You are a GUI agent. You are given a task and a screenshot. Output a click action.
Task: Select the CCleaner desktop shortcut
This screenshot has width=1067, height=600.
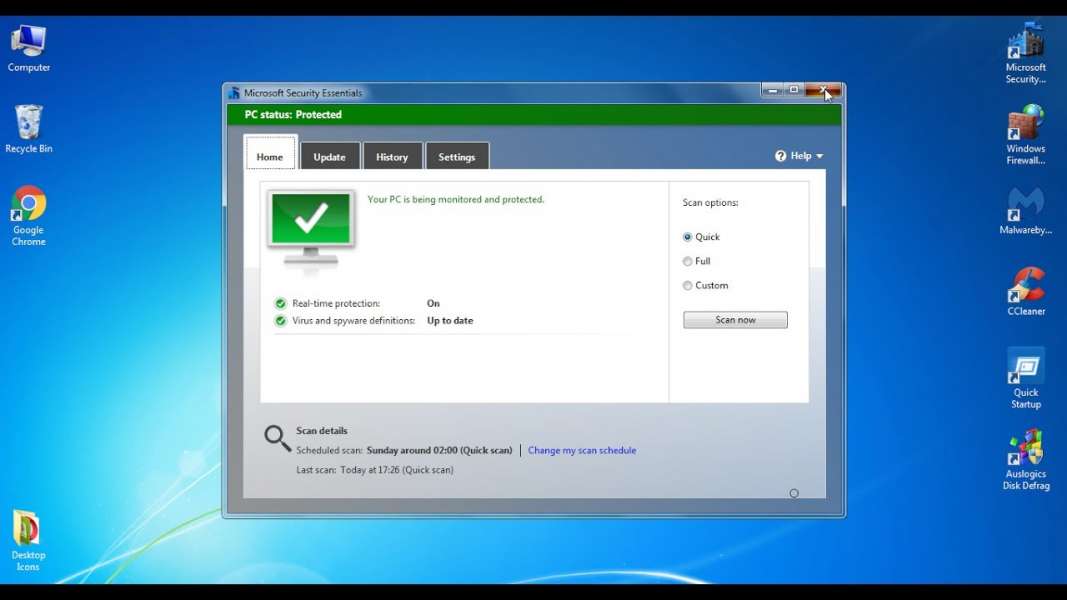pyautogui.click(x=1026, y=291)
